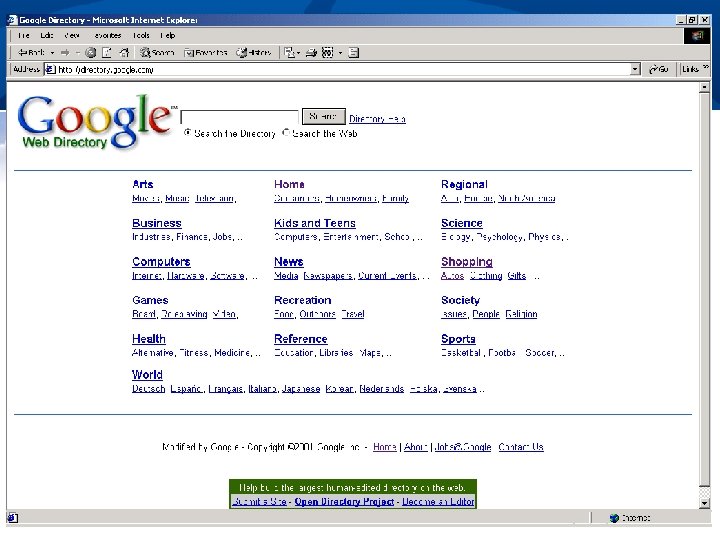Open the Forward button history dropdown arrow
The height and width of the screenshot is (540, 720).
click(x=77, y=53)
